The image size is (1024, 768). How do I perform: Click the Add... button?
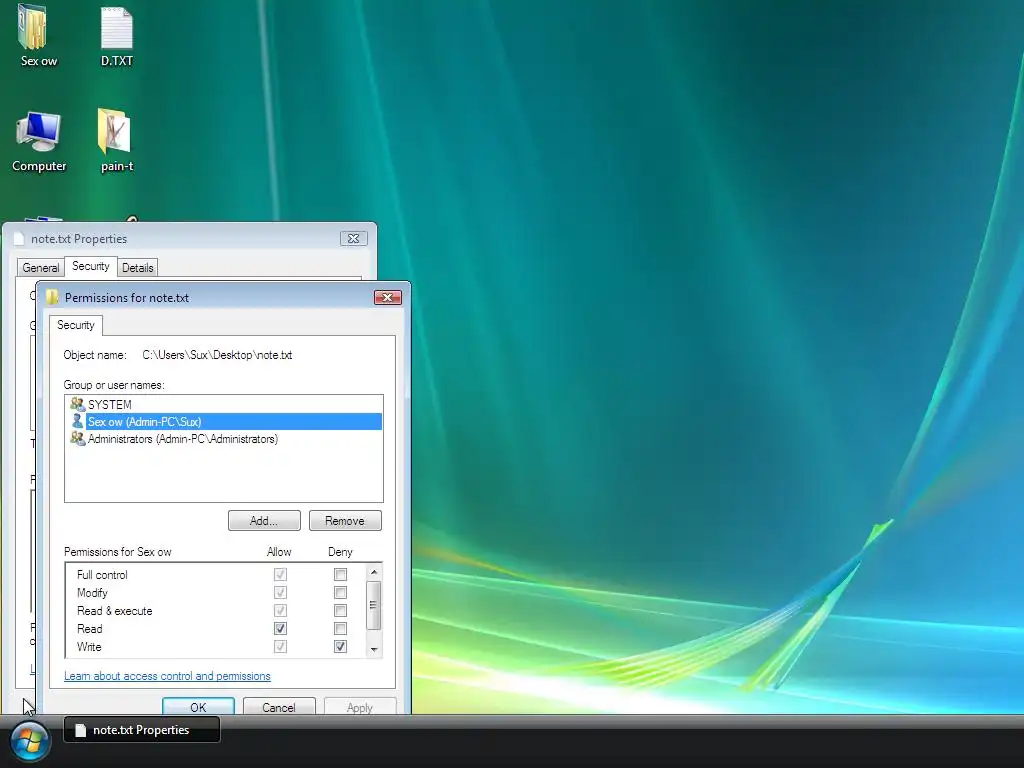pos(264,520)
